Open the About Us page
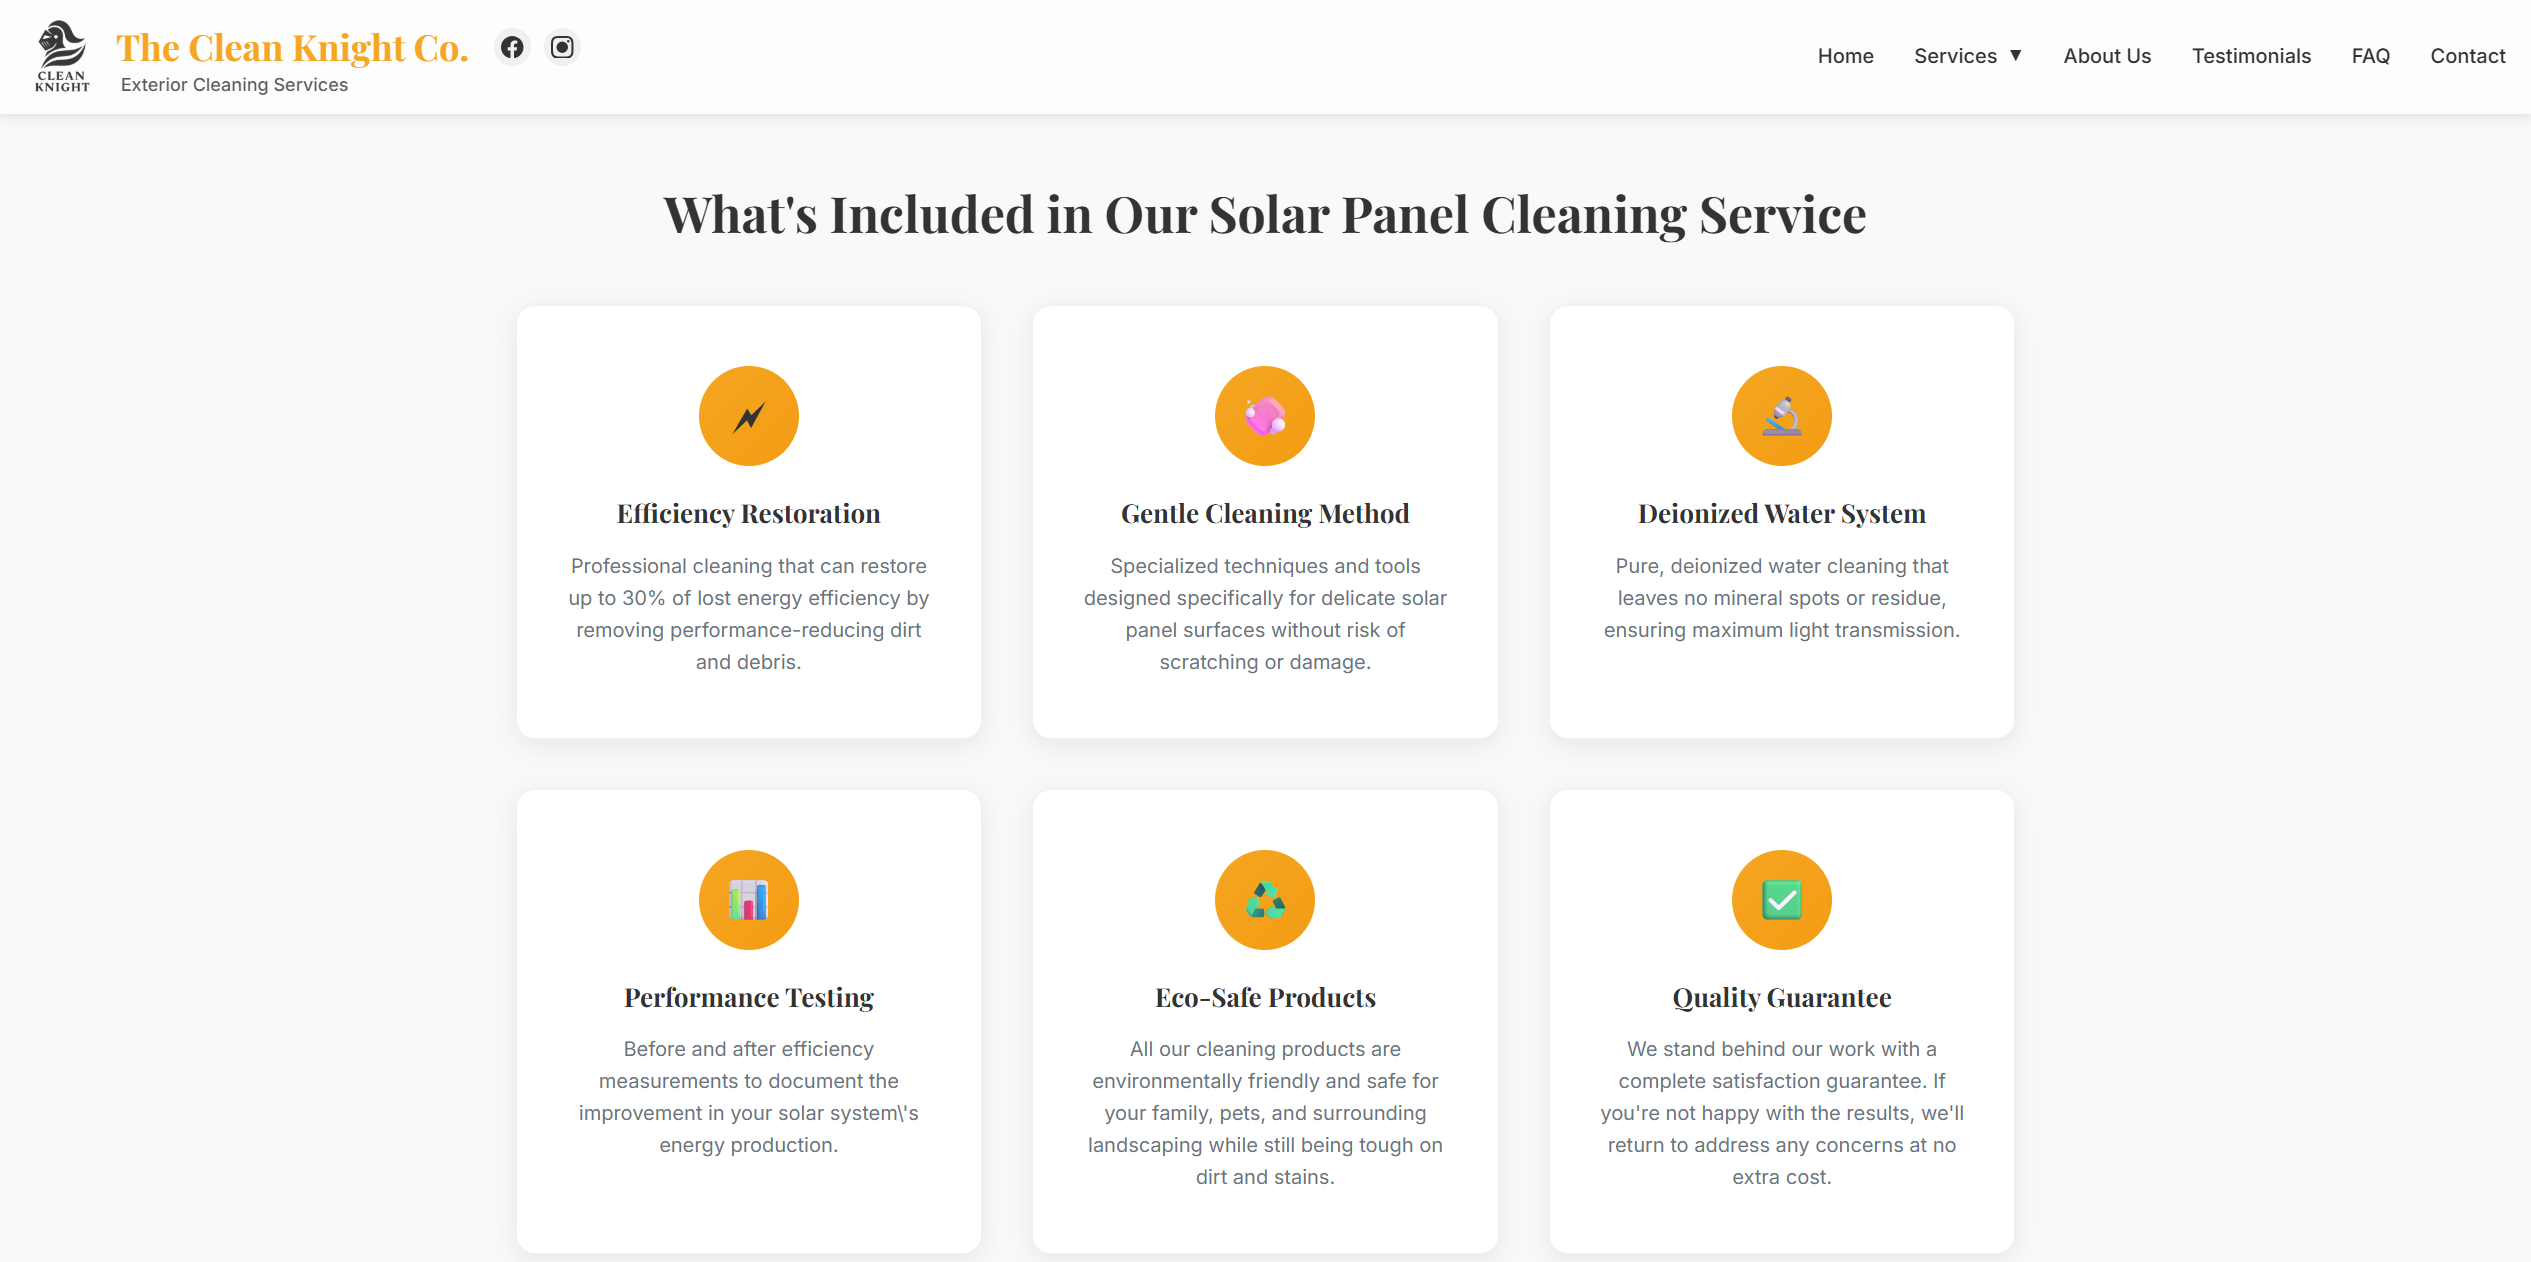This screenshot has height=1262, width=2531. pyautogui.click(x=2106, y=56)
